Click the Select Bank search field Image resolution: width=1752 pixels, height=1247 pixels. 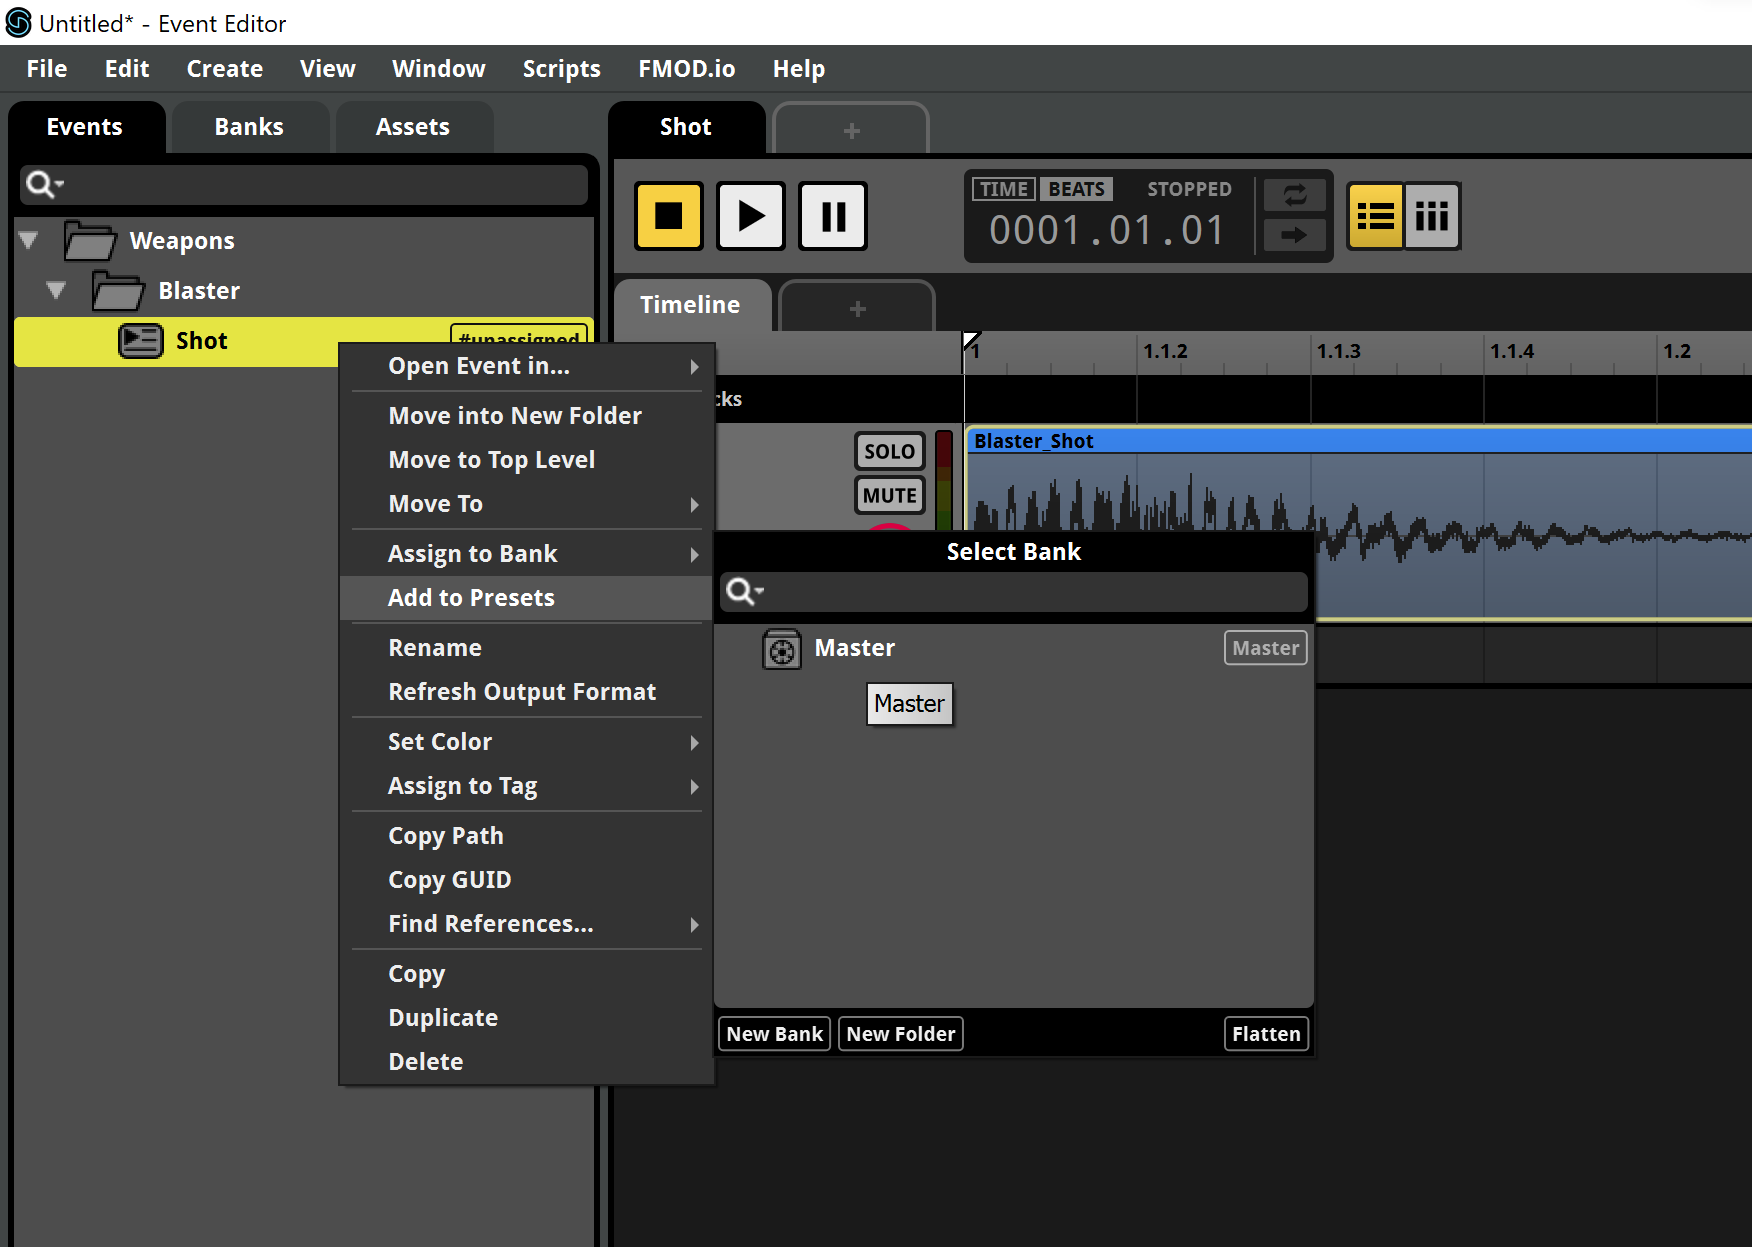[x=1014, y=592]
